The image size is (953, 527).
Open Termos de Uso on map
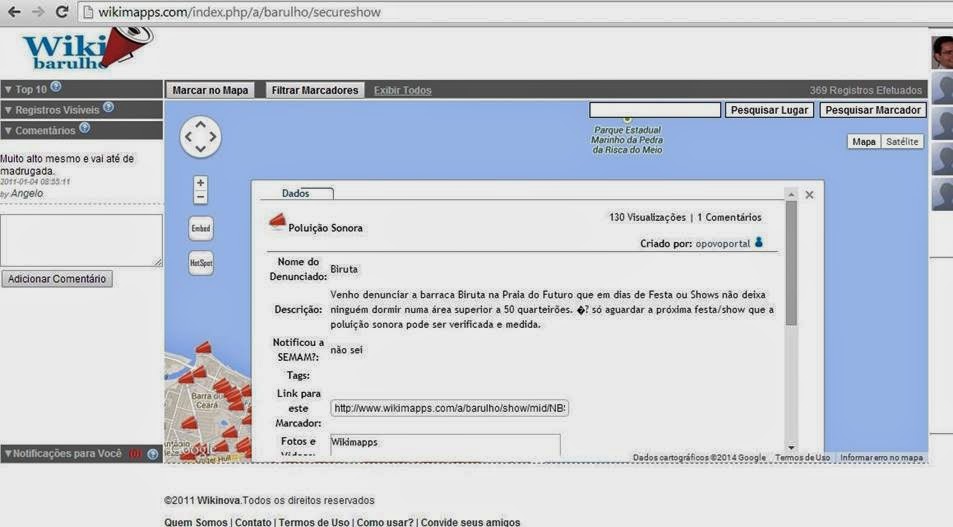(802, 457)
